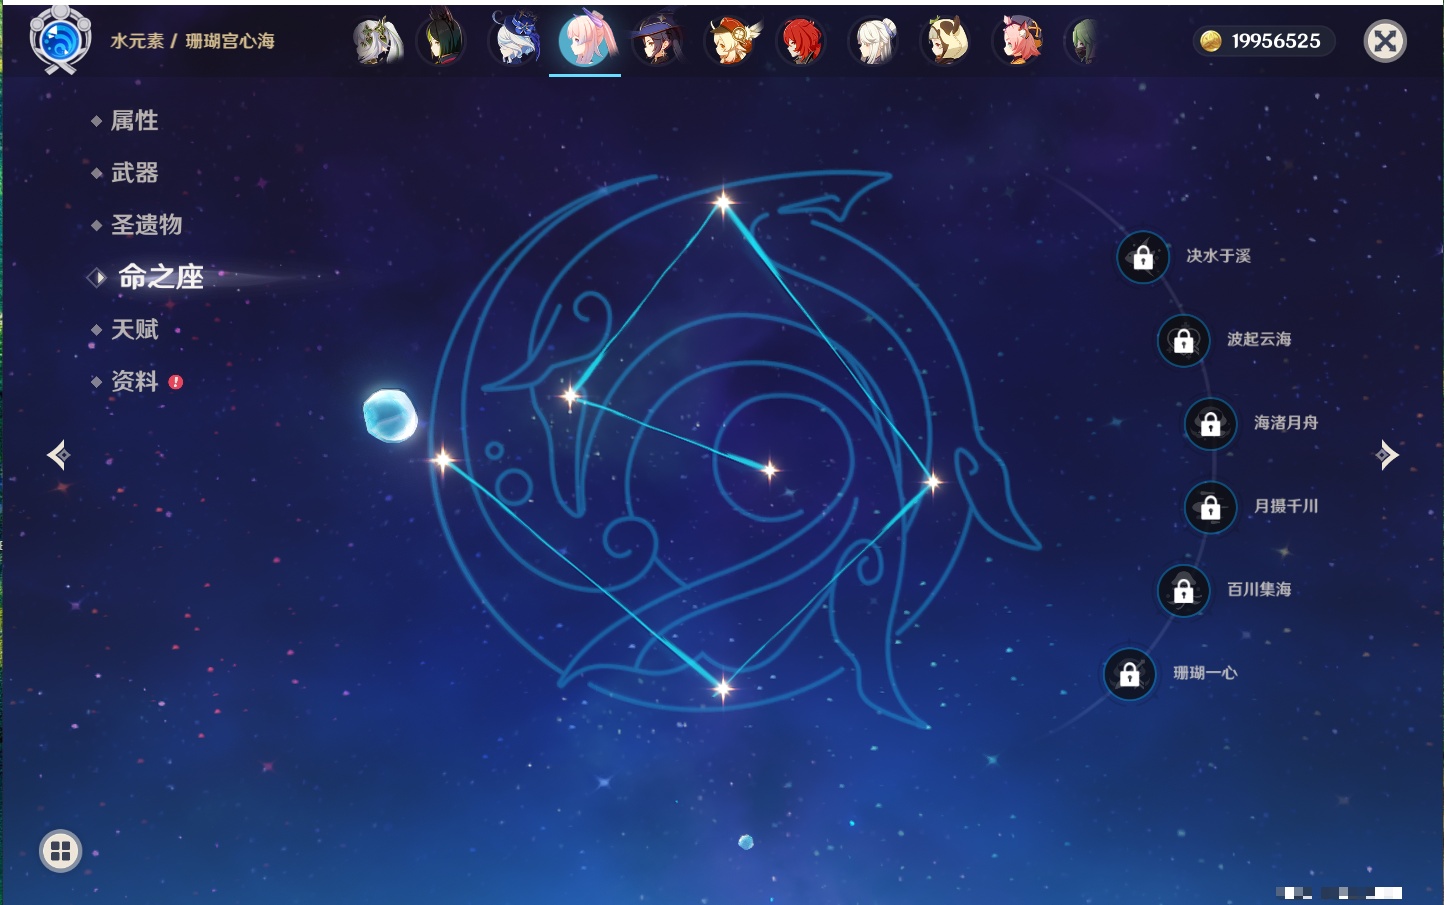This screenshot has width=1444, height=905.
Task: Select the Tighnari avatar with dark green hair
Action: 441,39
